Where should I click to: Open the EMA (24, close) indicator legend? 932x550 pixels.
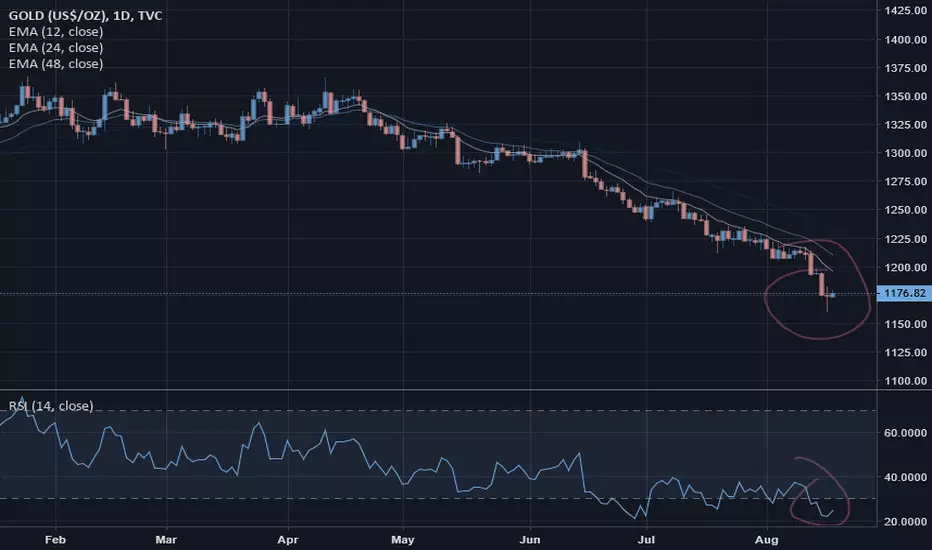[x=56, y=48]
